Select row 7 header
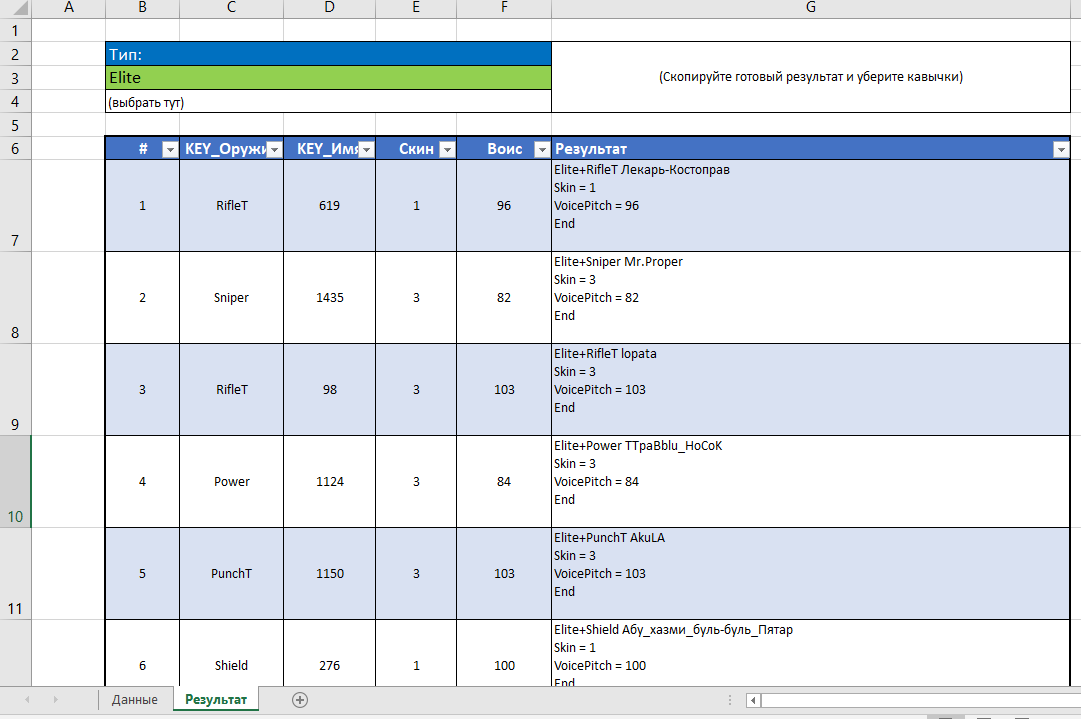Viewport: 1081px width, 719px height. [15, 205]
